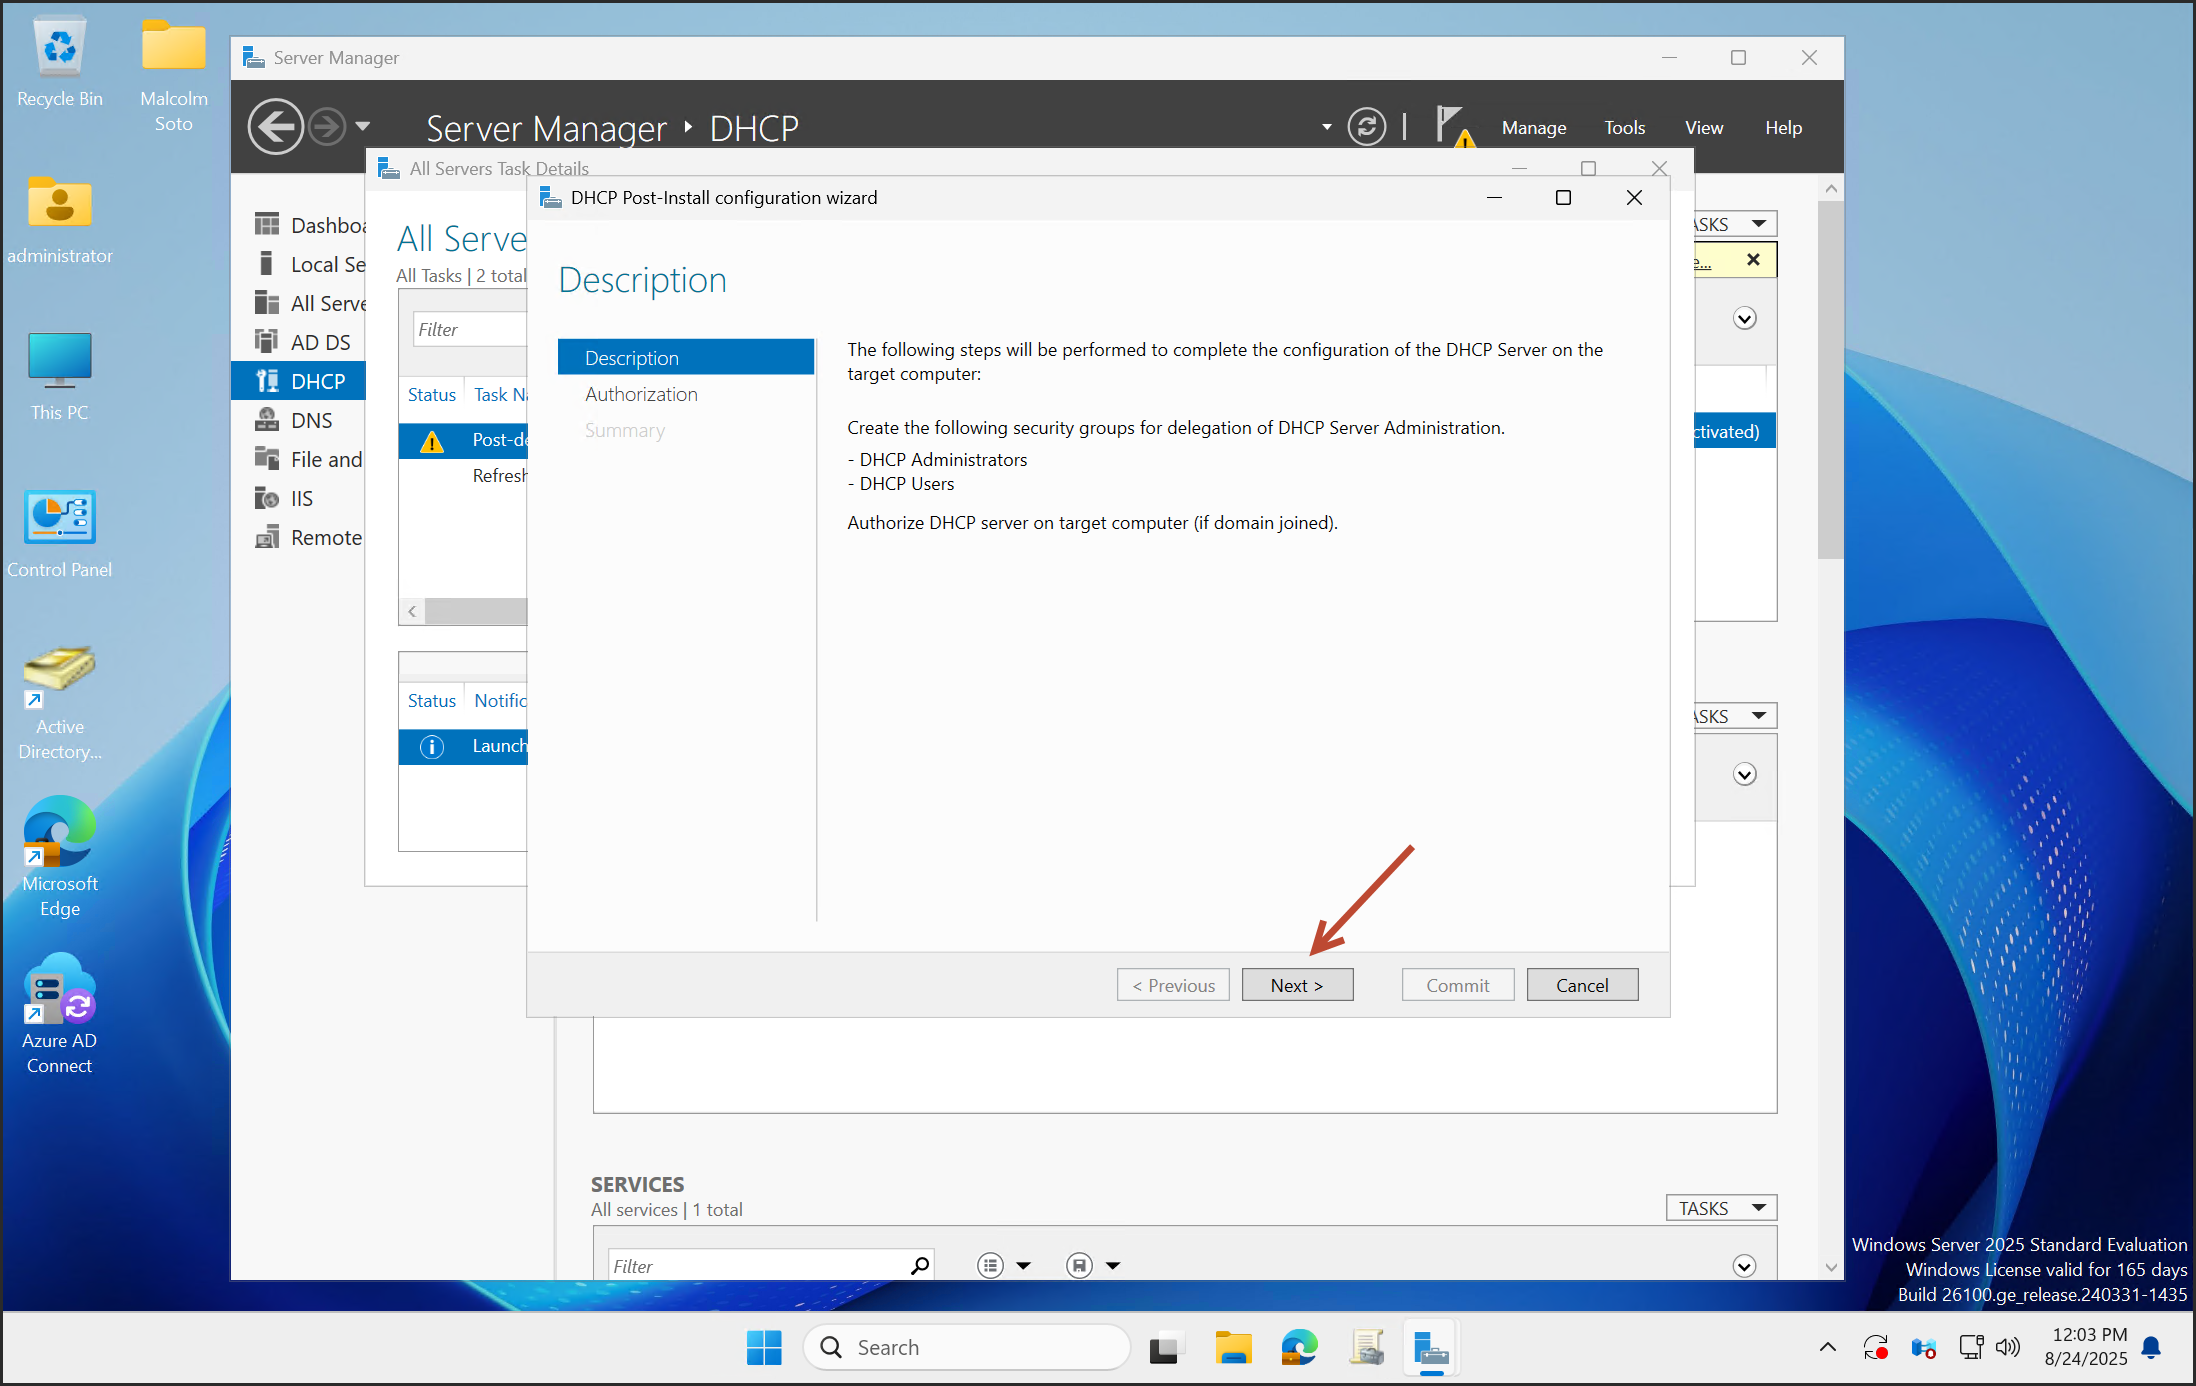Collapse the events panel using the chevron
Viewport: 2196px width, 1386px height.
1744,774
